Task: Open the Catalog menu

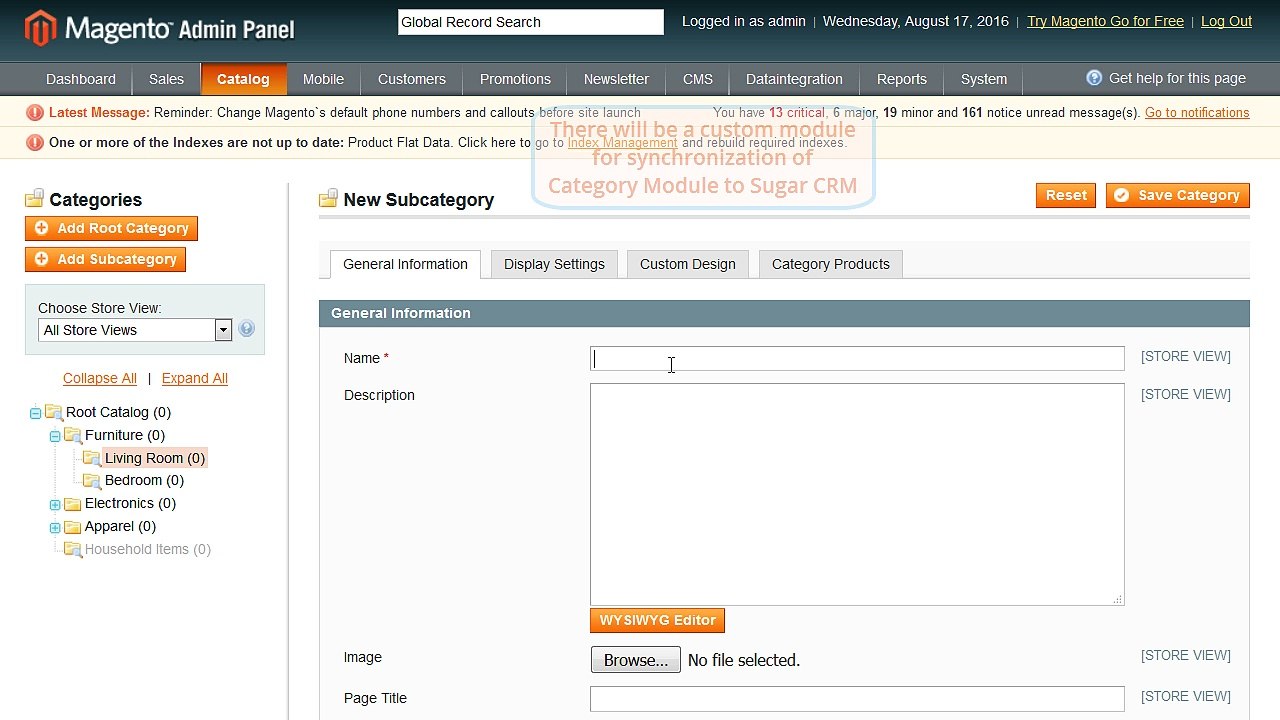Action: click(243, 79)
